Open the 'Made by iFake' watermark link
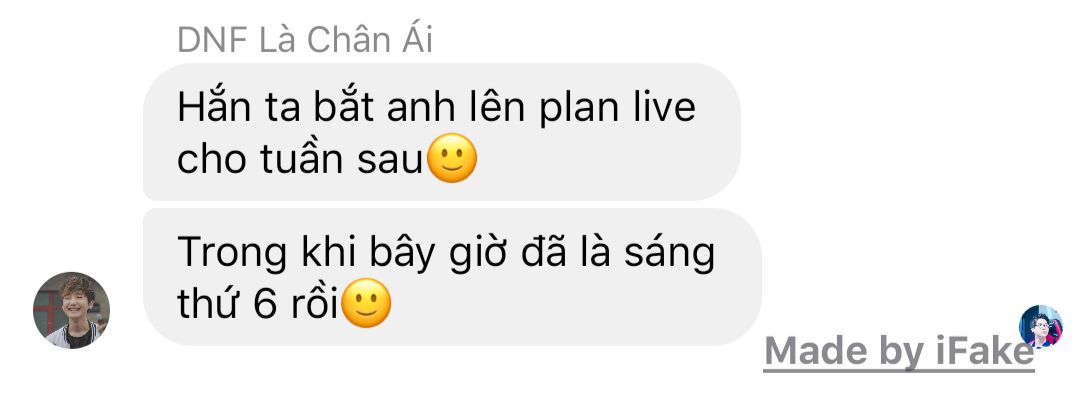Viewport: 1080px width, 408px height. pos(899,351)
